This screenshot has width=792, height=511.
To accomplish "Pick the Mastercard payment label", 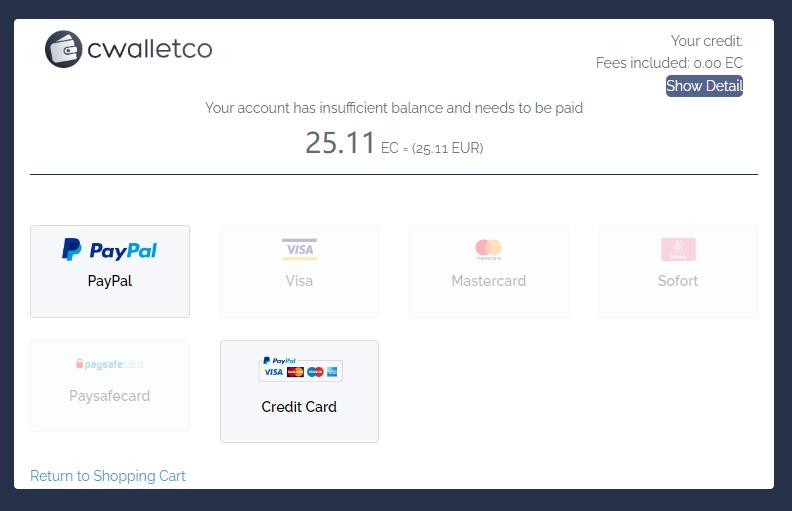I will (488, 281).
